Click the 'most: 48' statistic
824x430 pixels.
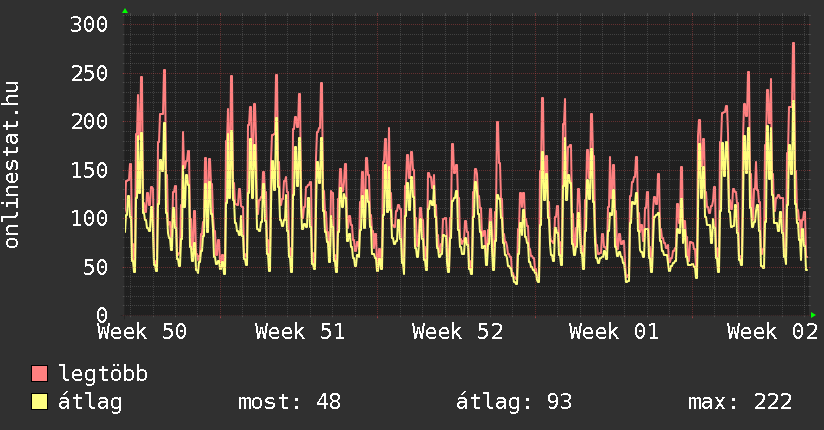point(289,402)
